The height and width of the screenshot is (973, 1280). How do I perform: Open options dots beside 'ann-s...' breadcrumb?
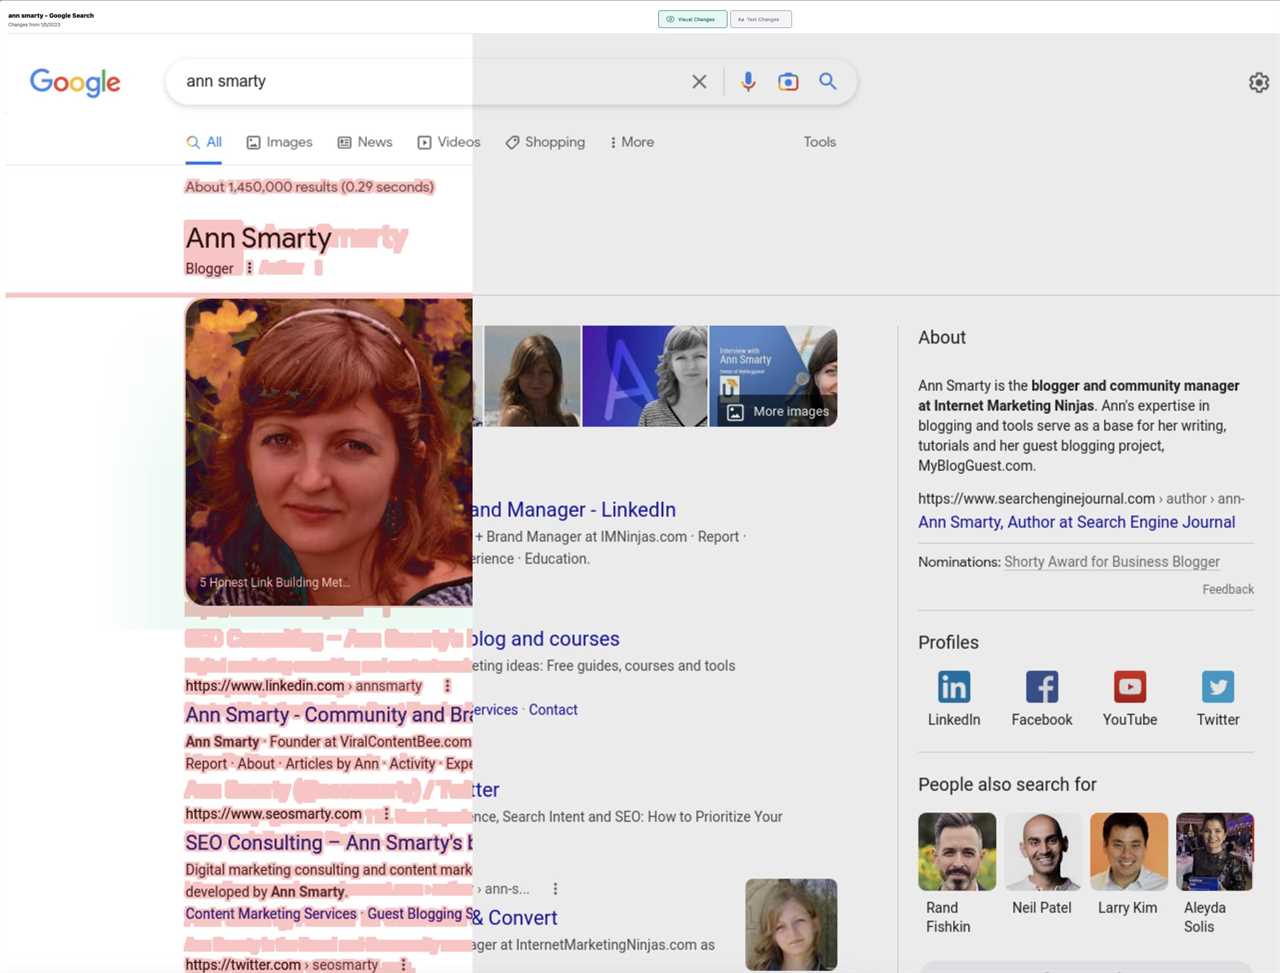click(555, 888)
